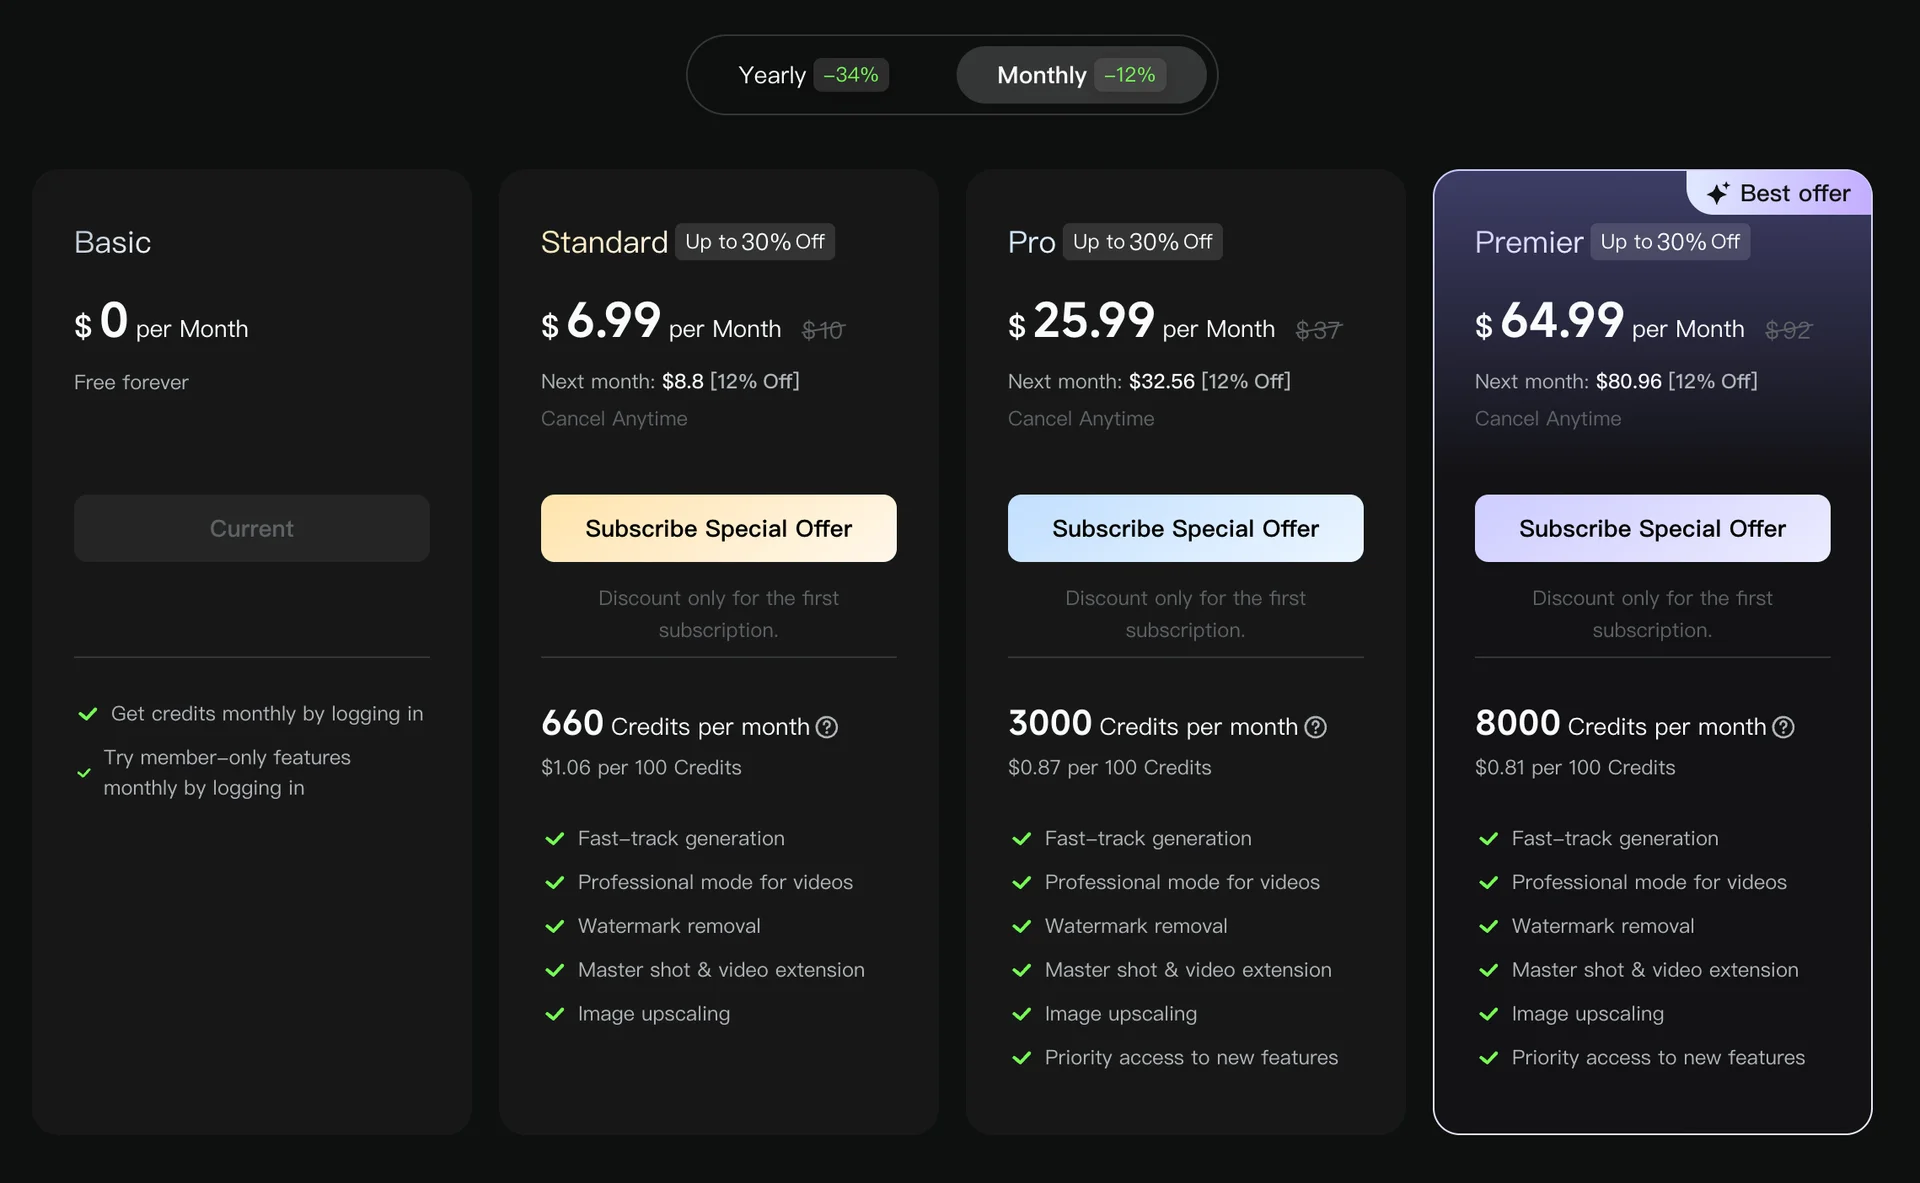Click the Premier credits help icon

click(x=1783, y=727)
